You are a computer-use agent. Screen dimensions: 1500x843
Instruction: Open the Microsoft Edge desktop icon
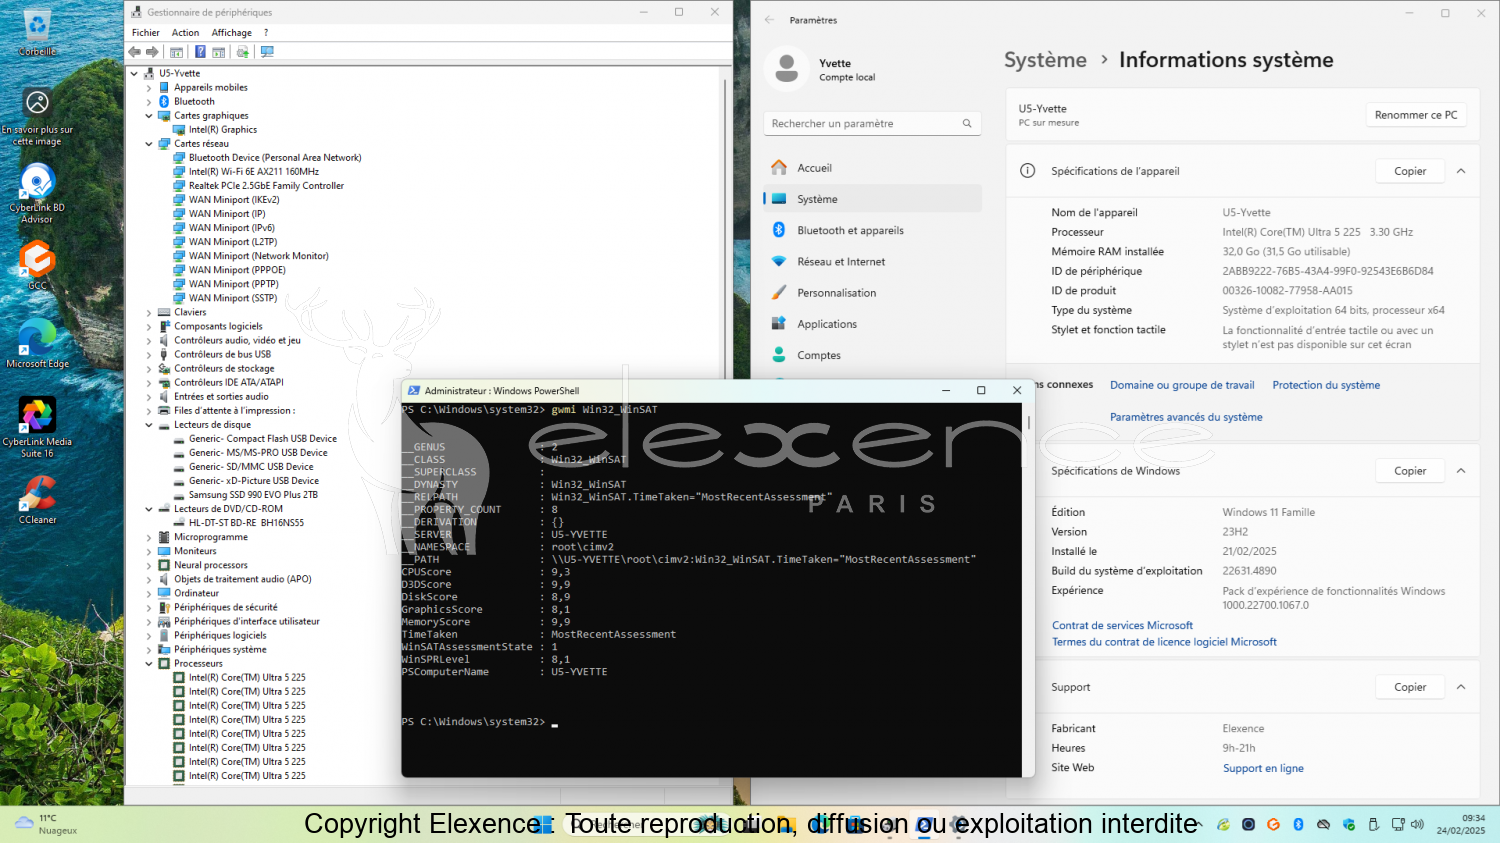point(37,344)
